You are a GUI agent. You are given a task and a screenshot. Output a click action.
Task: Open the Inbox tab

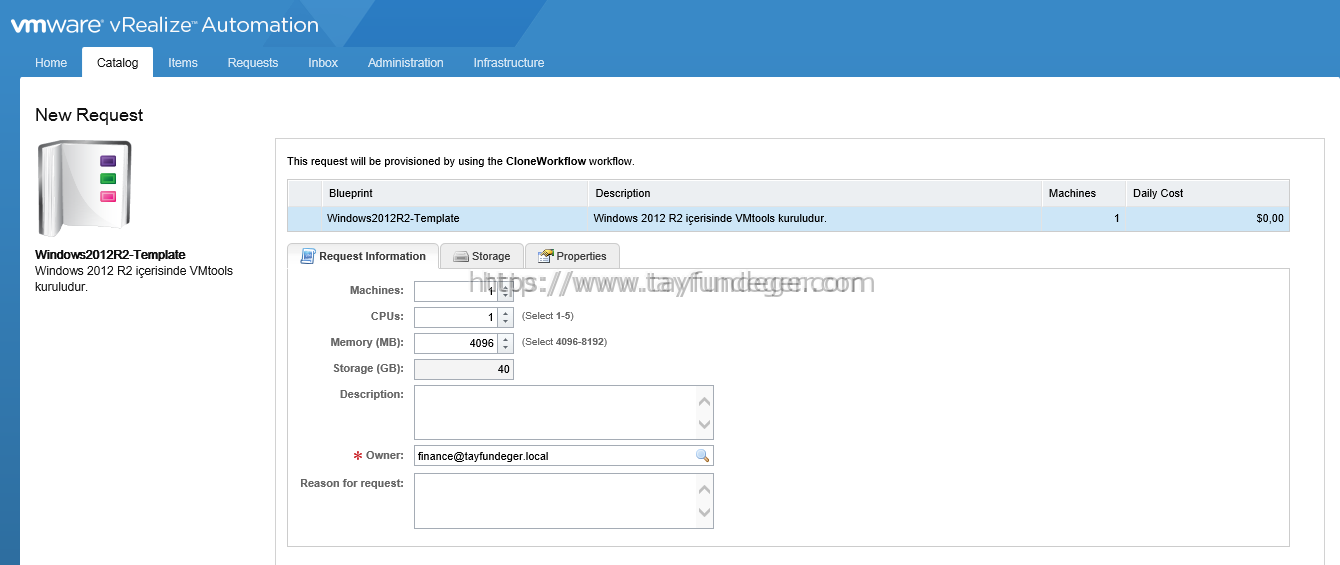[x=323, y=62]
